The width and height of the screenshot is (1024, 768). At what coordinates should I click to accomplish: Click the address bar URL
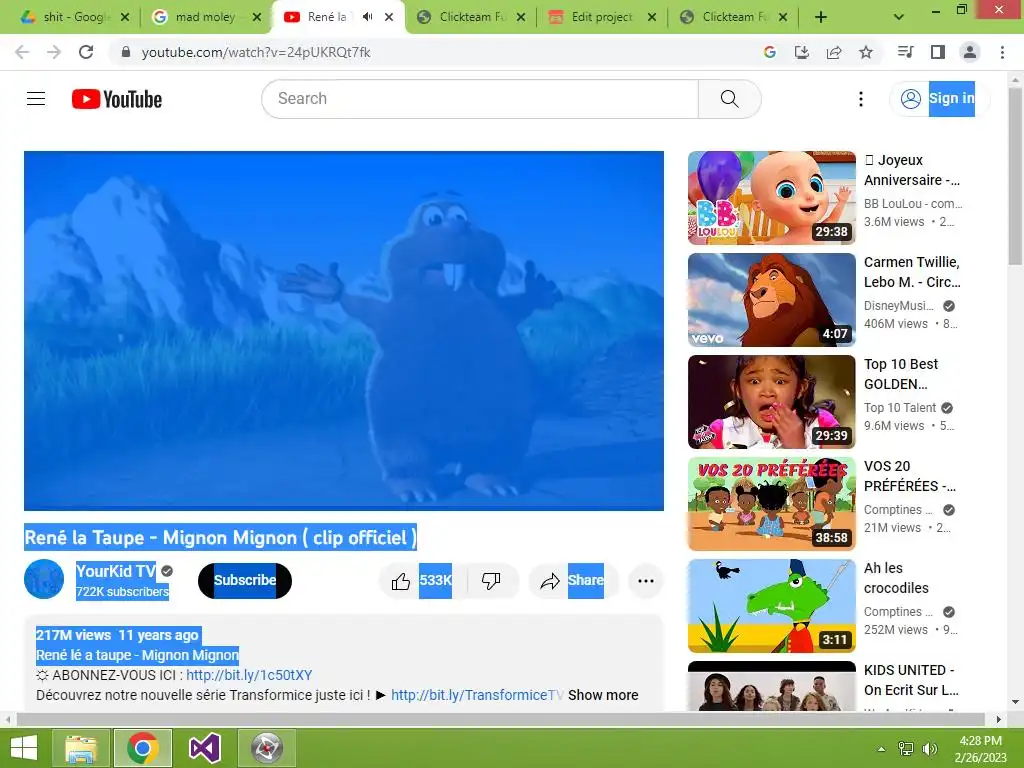point(256,52)
